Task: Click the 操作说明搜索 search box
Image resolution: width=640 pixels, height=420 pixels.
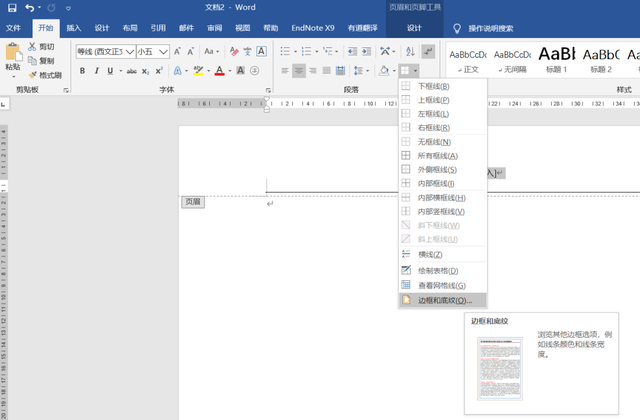Action: [x=490, y=29]
